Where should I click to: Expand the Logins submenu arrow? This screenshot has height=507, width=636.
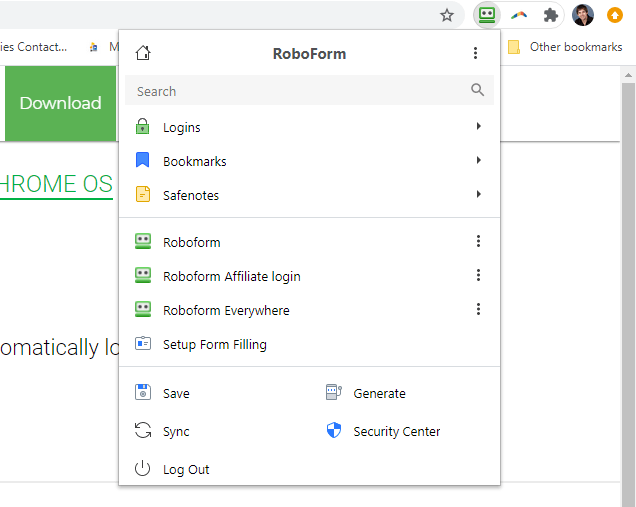coord(479,126)
